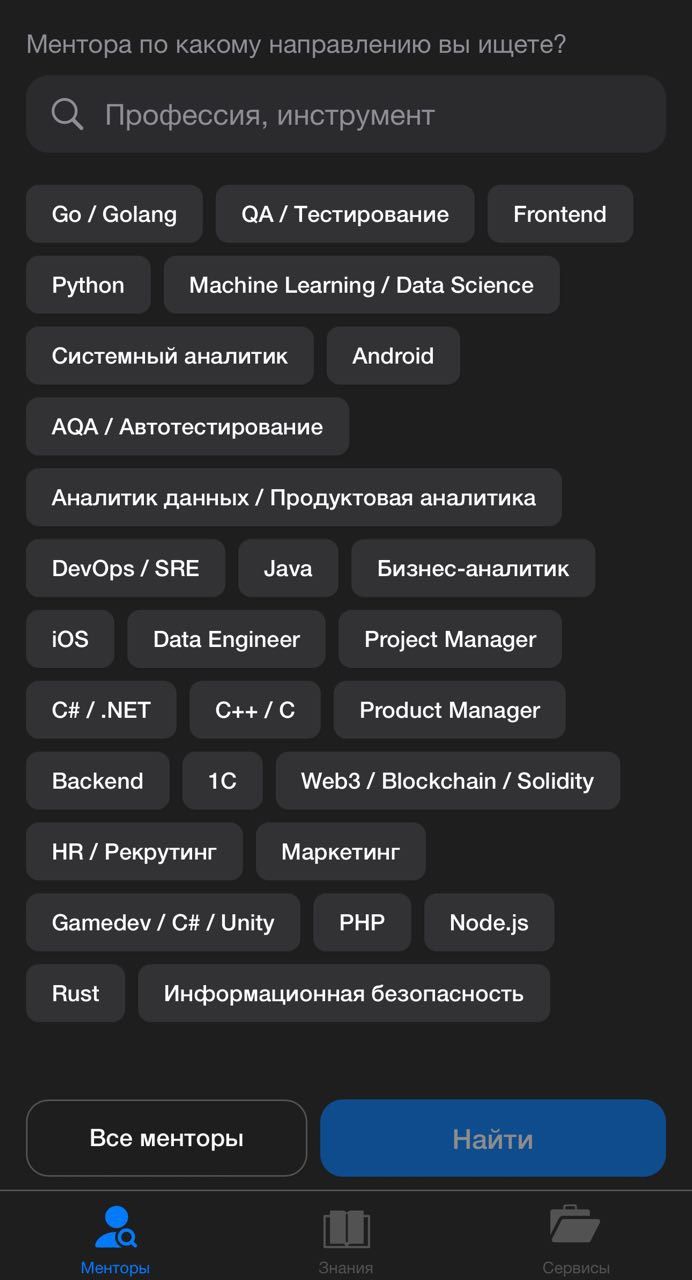Screen dimensions: 692x1280
Task: Select Web3 / Blockchain / Solidity
Action: pos(447,781)
